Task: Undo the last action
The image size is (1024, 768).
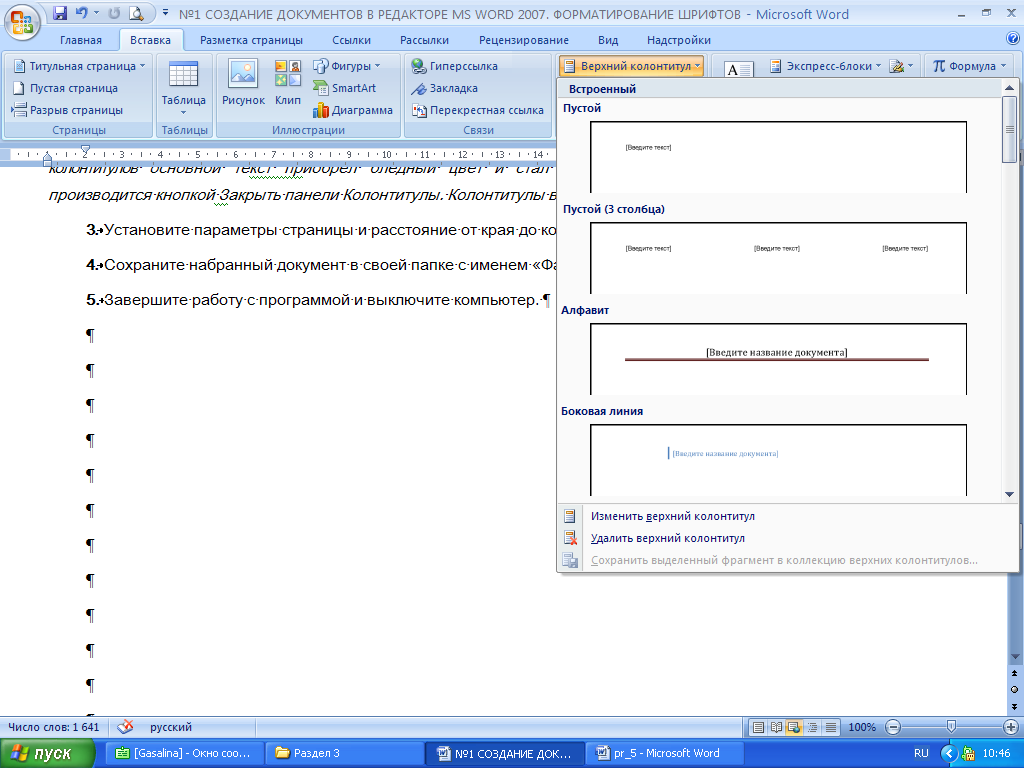Action: 82,13
